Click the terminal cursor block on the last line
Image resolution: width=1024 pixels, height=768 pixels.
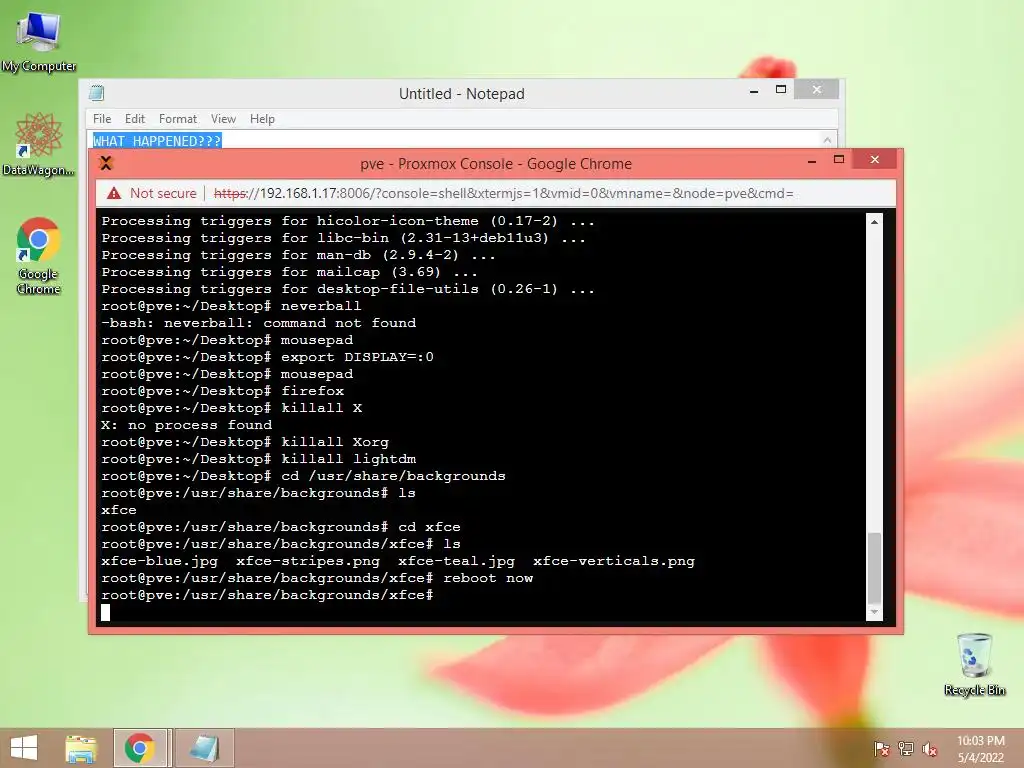(105, 612)
